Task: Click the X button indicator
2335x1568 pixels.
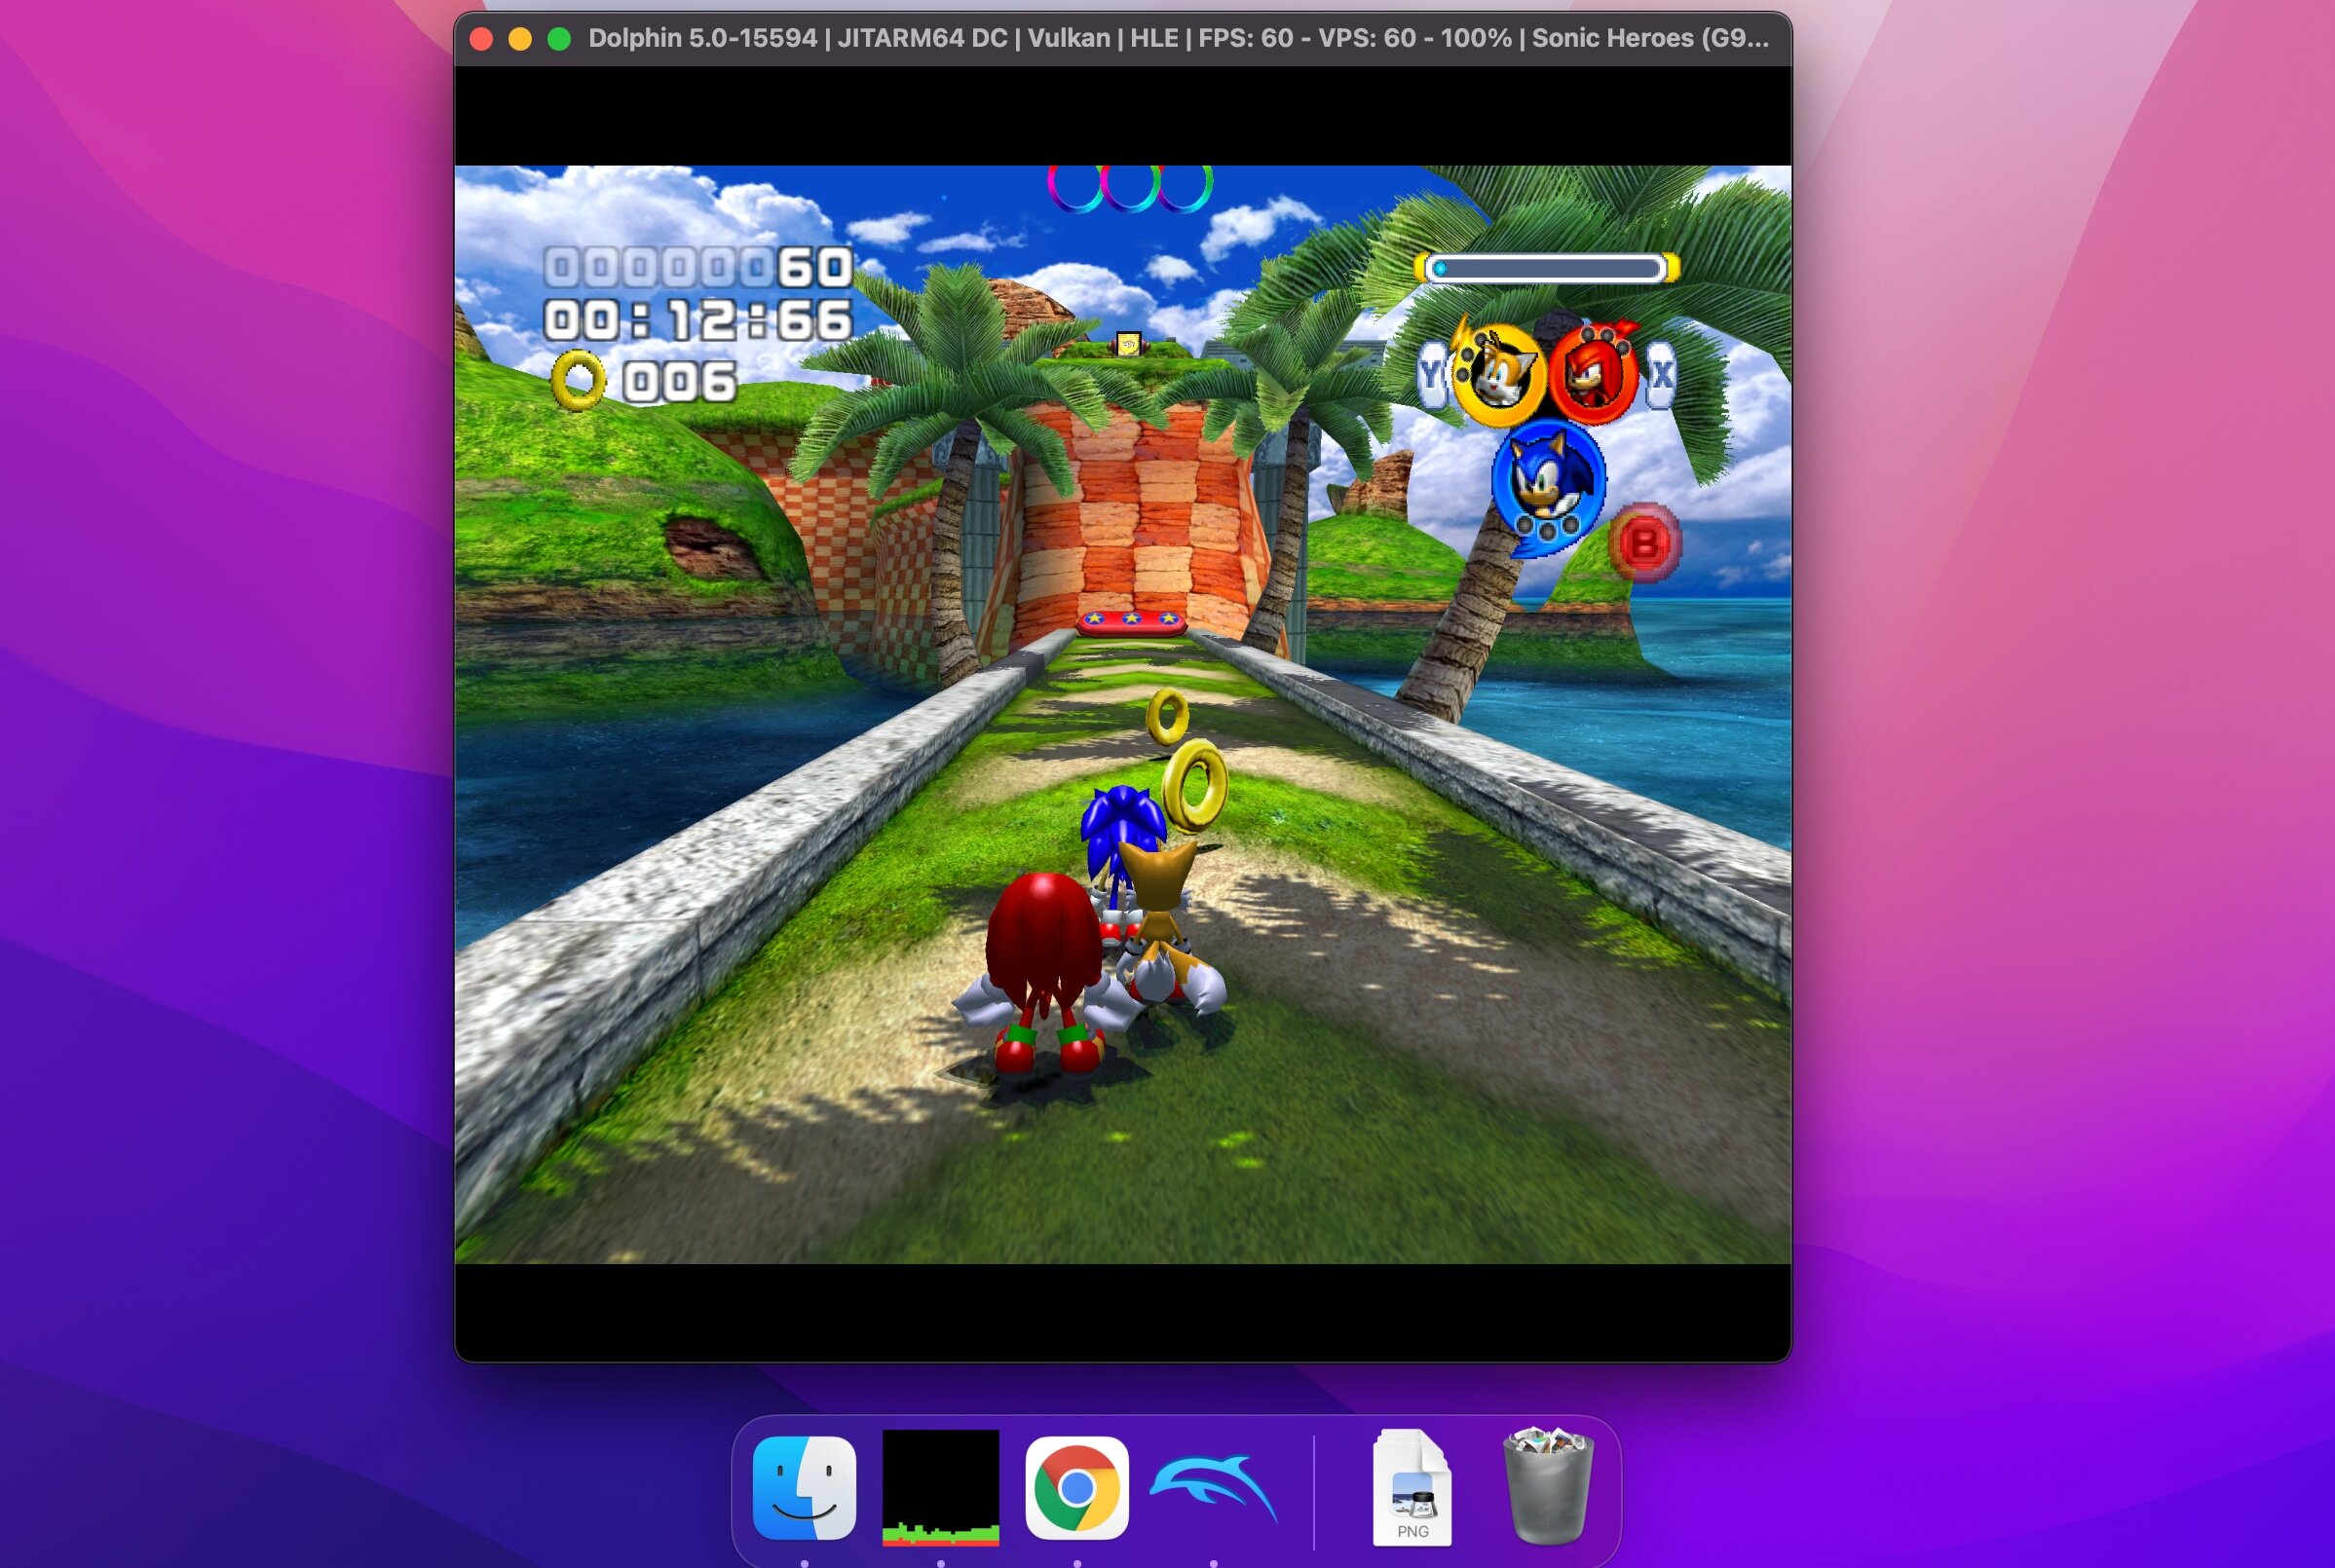Action: click(x=1661, y=375)
